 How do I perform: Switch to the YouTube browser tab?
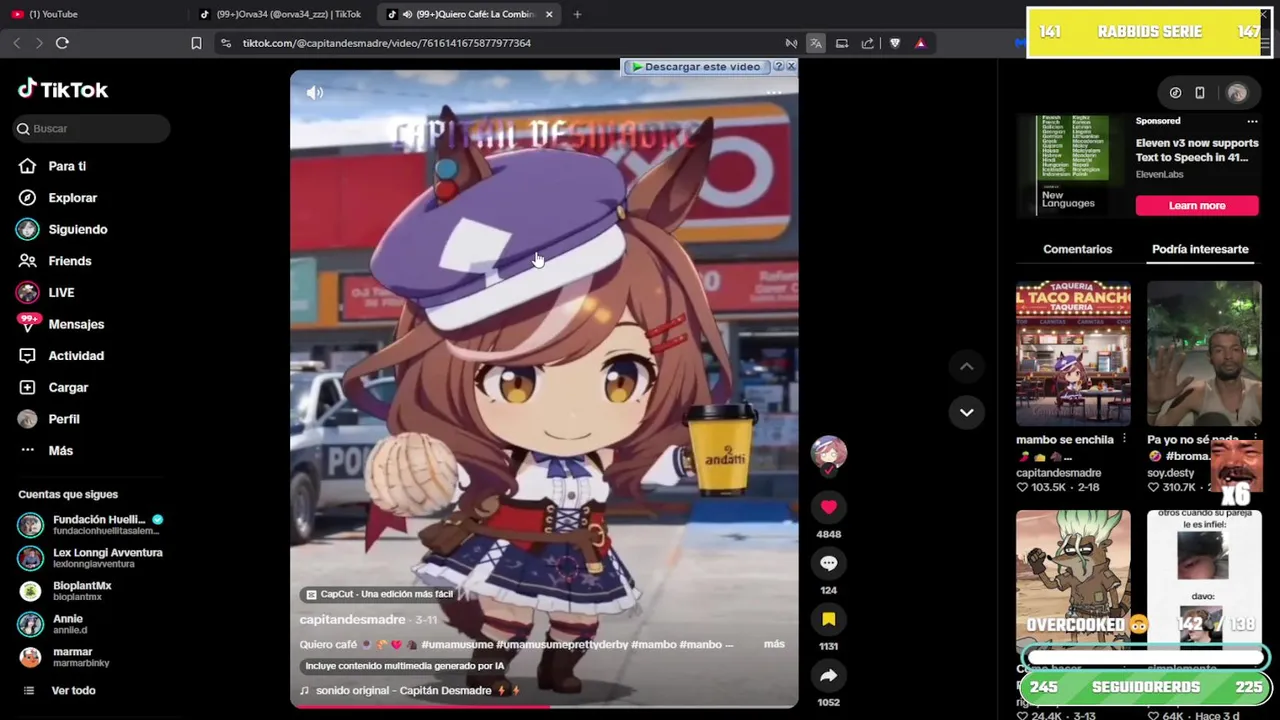tap(95, 14)
